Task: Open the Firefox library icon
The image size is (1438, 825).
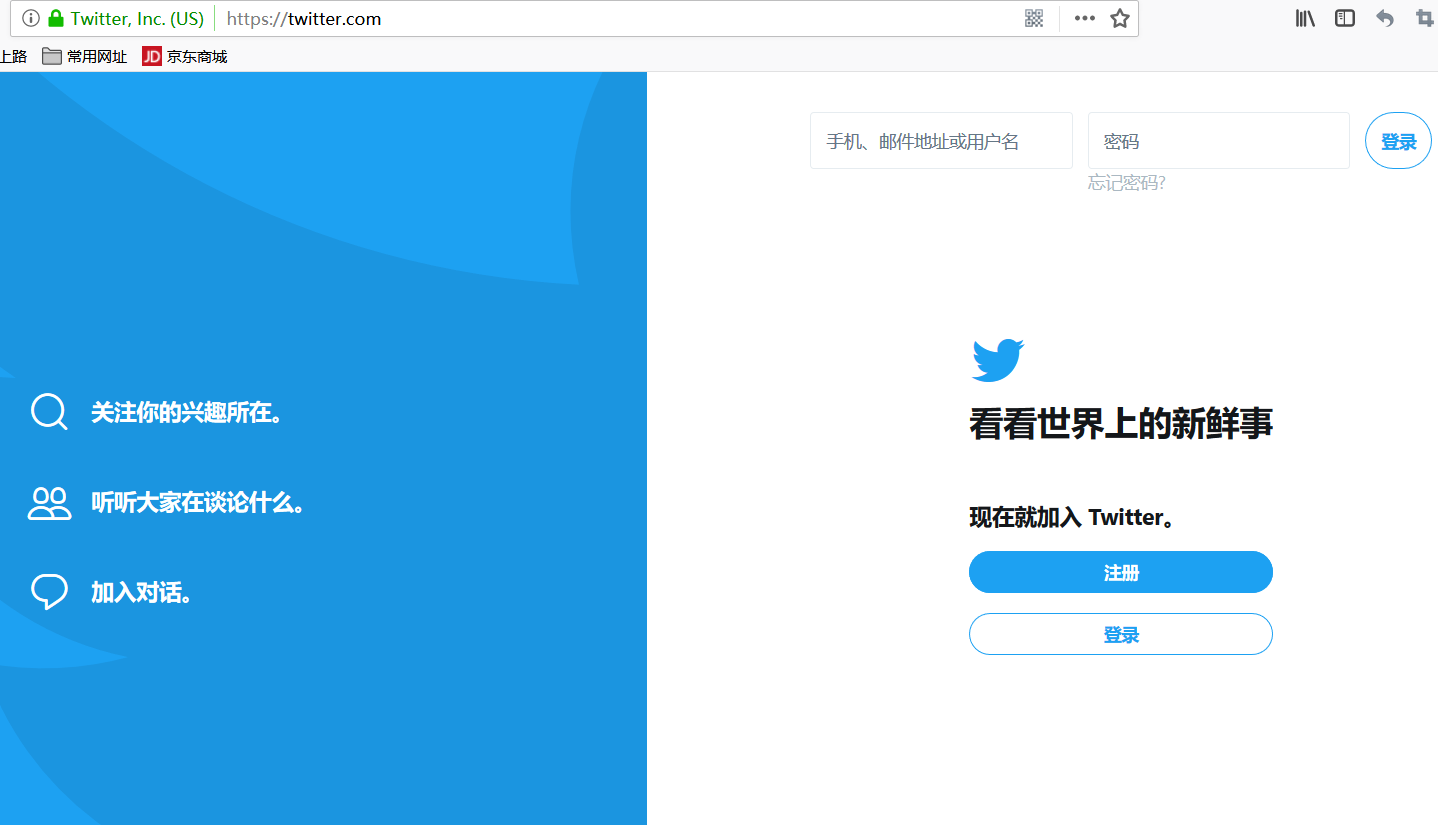Action: tap(1305, 18)
